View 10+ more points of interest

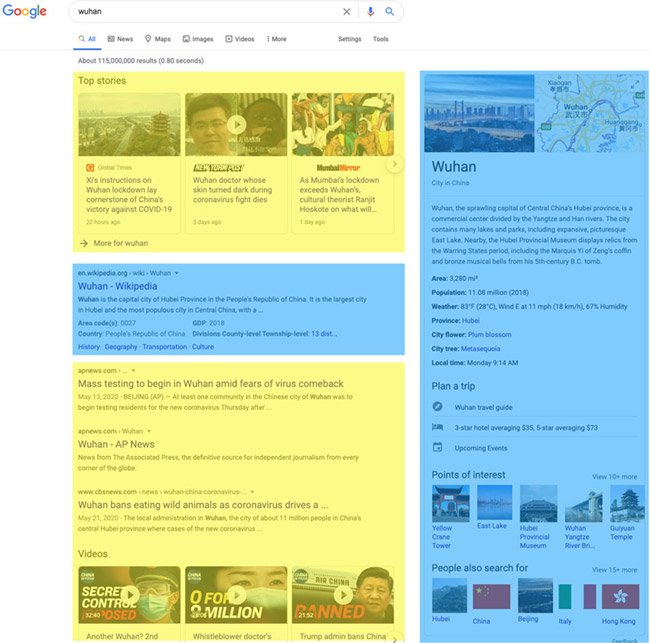614,477
